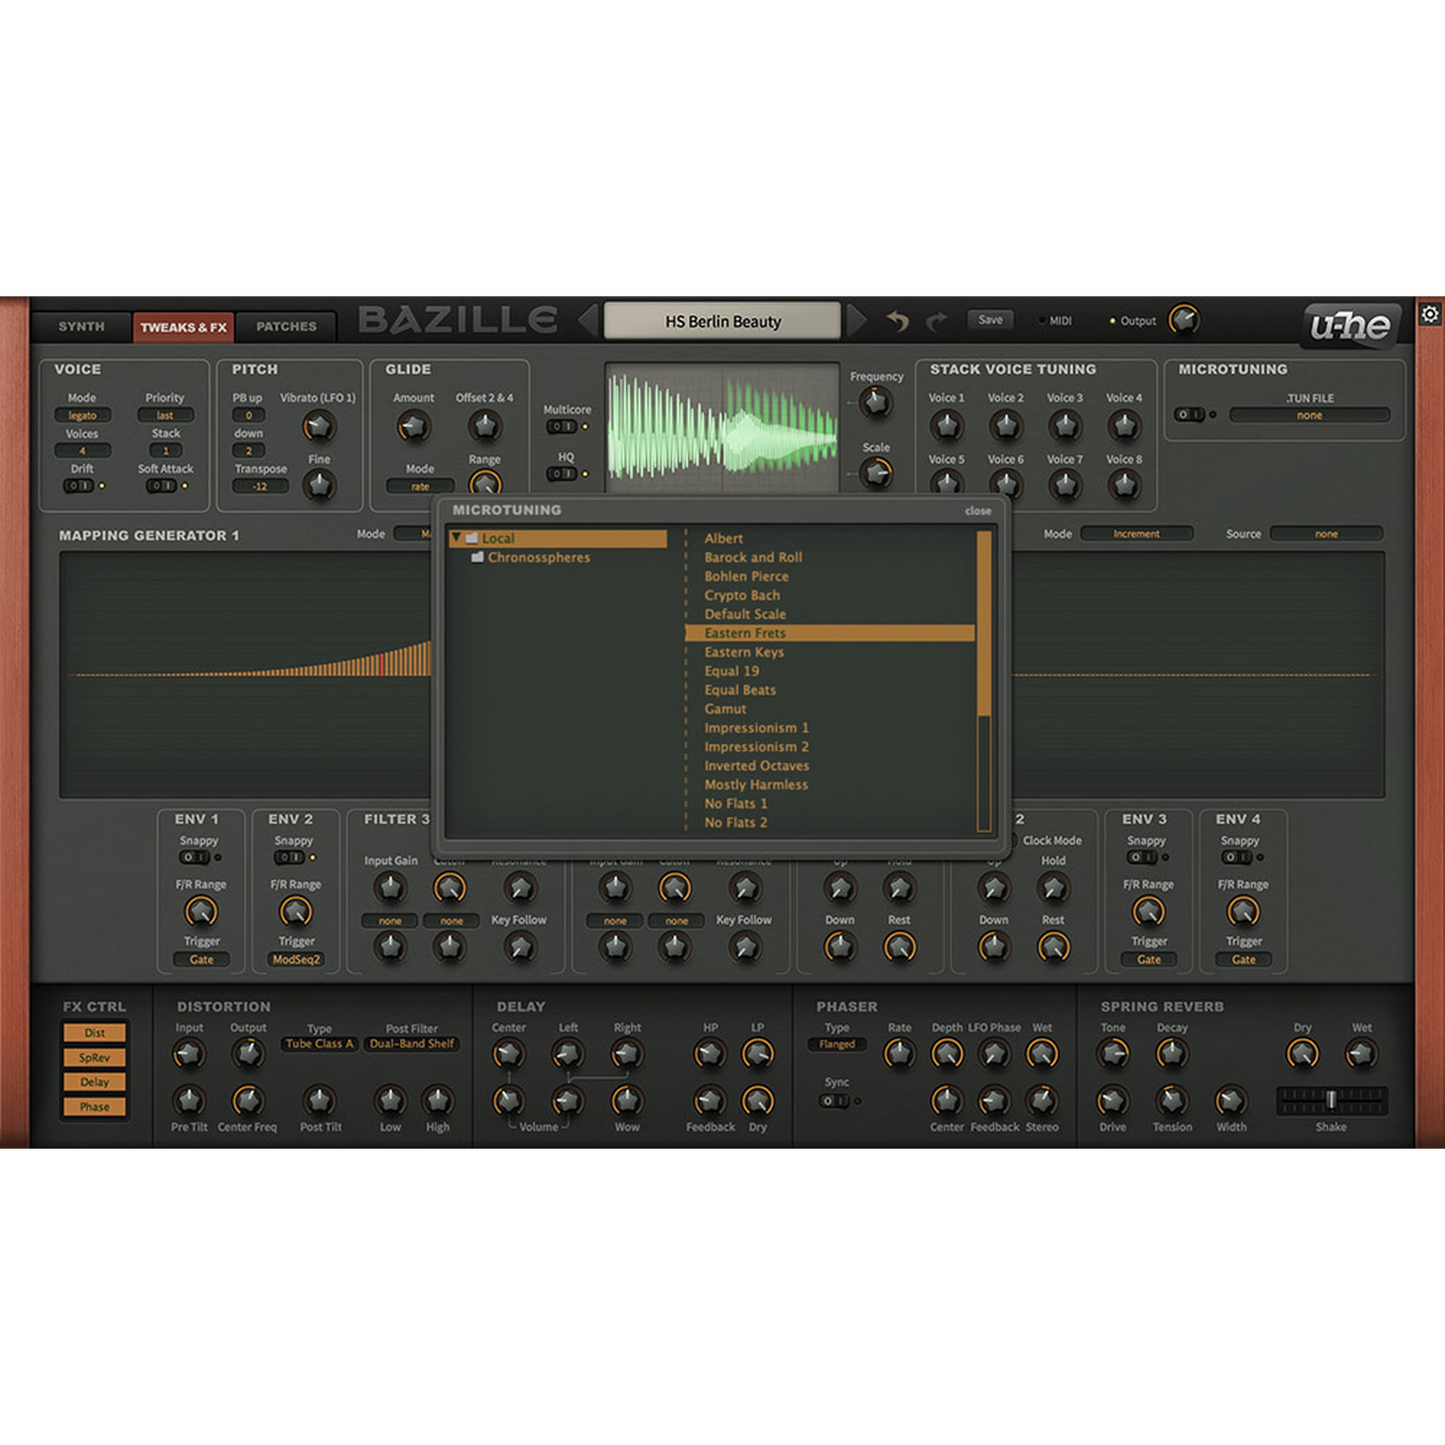Viewport: 1445px width, 1445px height.
Task: Open settings via the gear icon
Action: tap(1430, 314)
